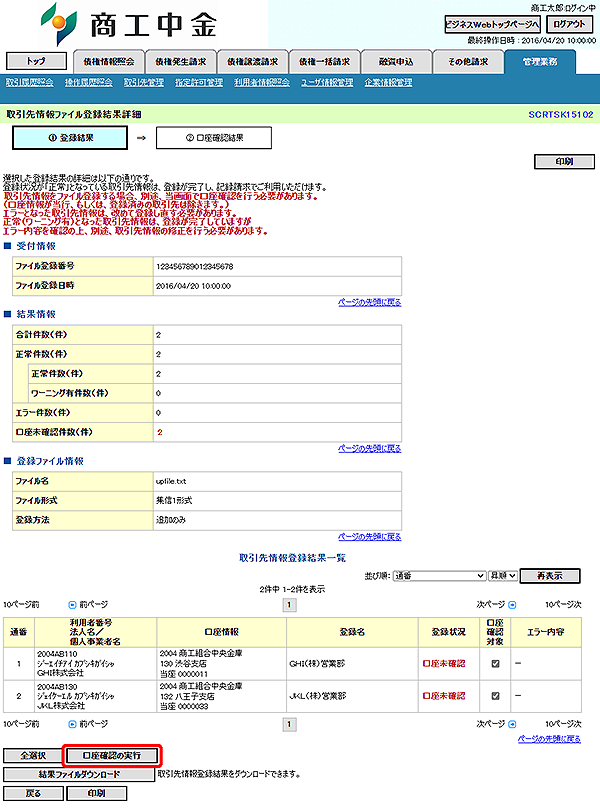Image resolution: width=600 pixels, height=809 pixels.
Task: Click registered name JKL(株)営業部
Action: point(318,696)
